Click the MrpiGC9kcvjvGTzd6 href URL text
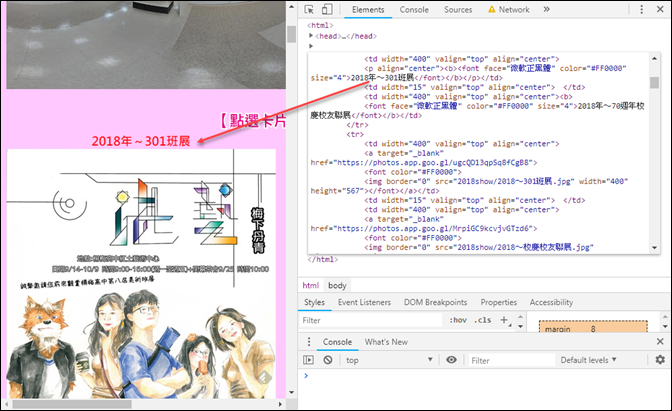This screenshot has width=672, height=411. tap(434, 228)
